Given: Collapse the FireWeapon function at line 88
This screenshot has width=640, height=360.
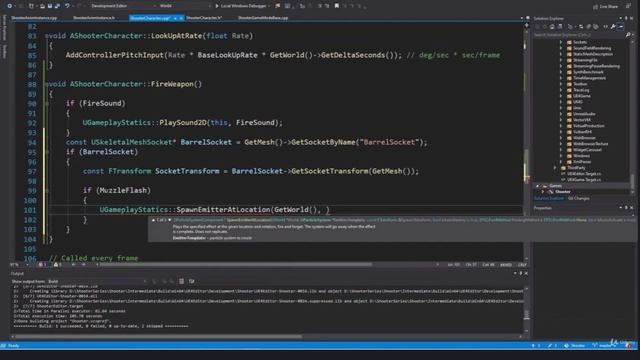Looking at the screenshot, I should pyautogui.click(x=47, y=84).
